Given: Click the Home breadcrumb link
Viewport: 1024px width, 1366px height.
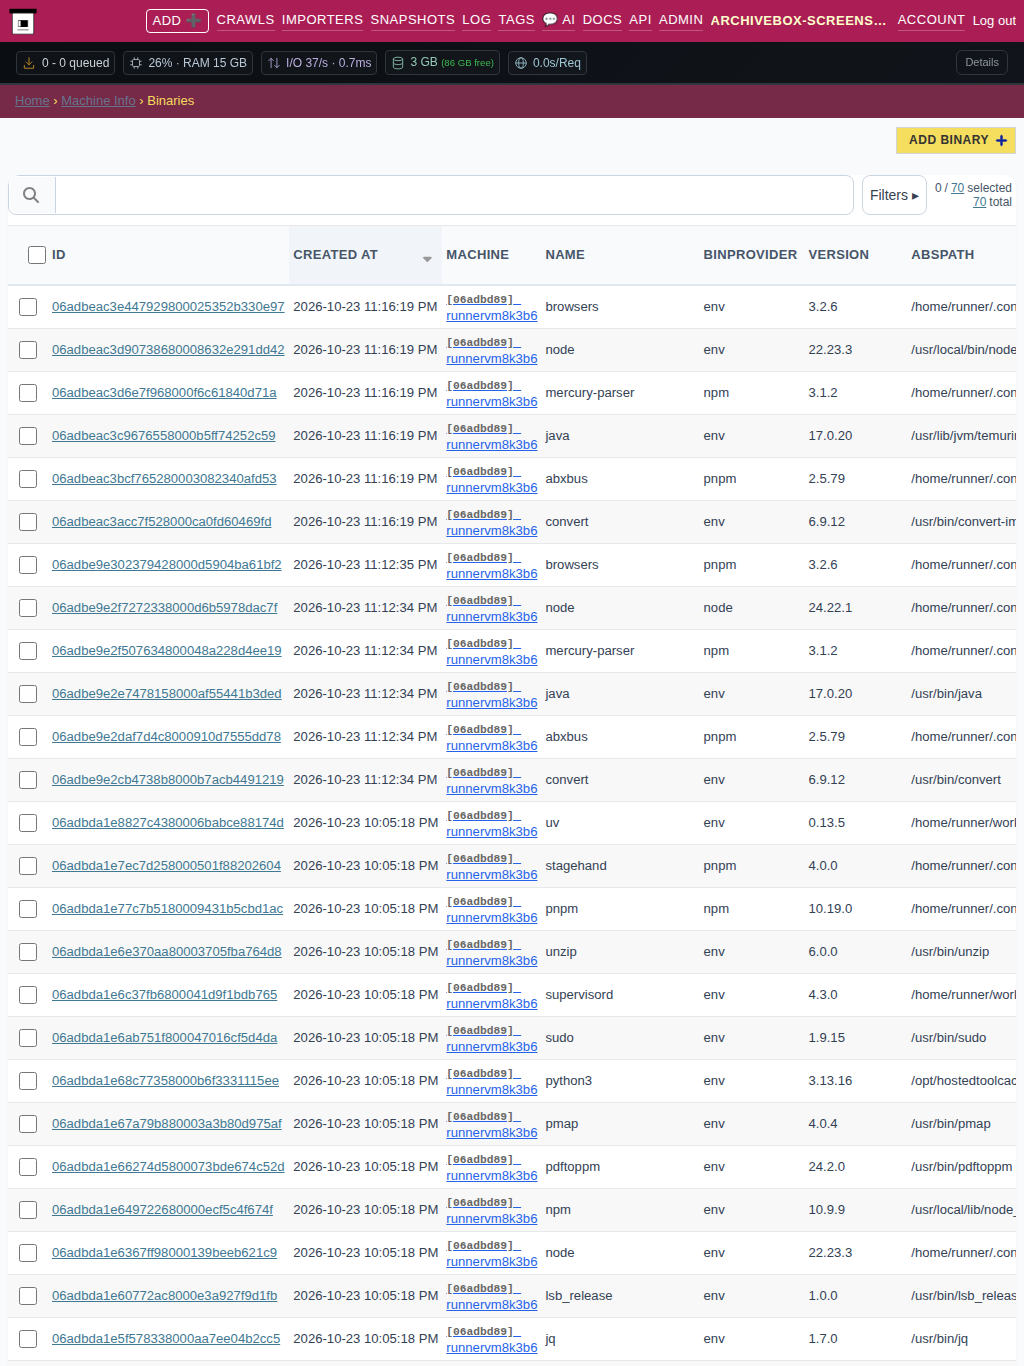Looking at the screenshot, I should pos(32,101).
